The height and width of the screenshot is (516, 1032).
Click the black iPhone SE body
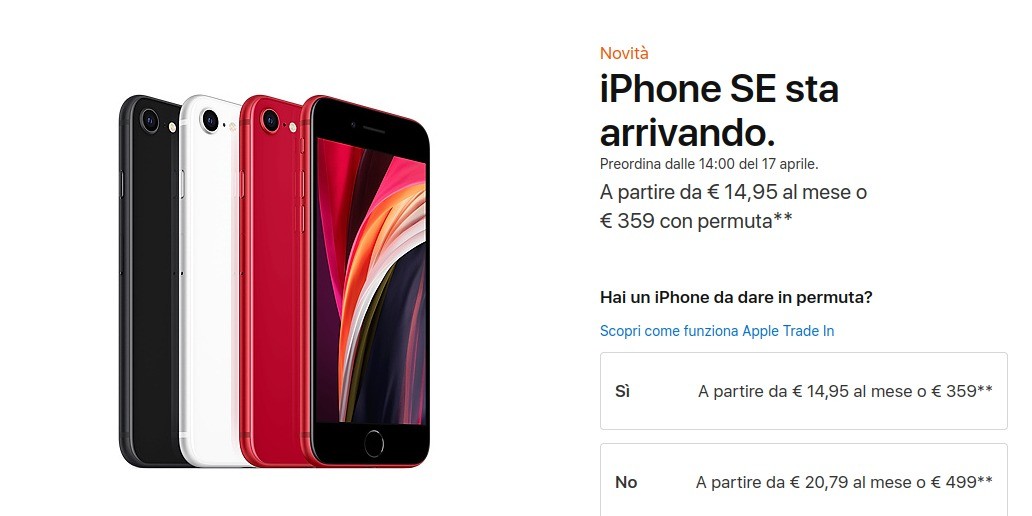click(150, 283)
